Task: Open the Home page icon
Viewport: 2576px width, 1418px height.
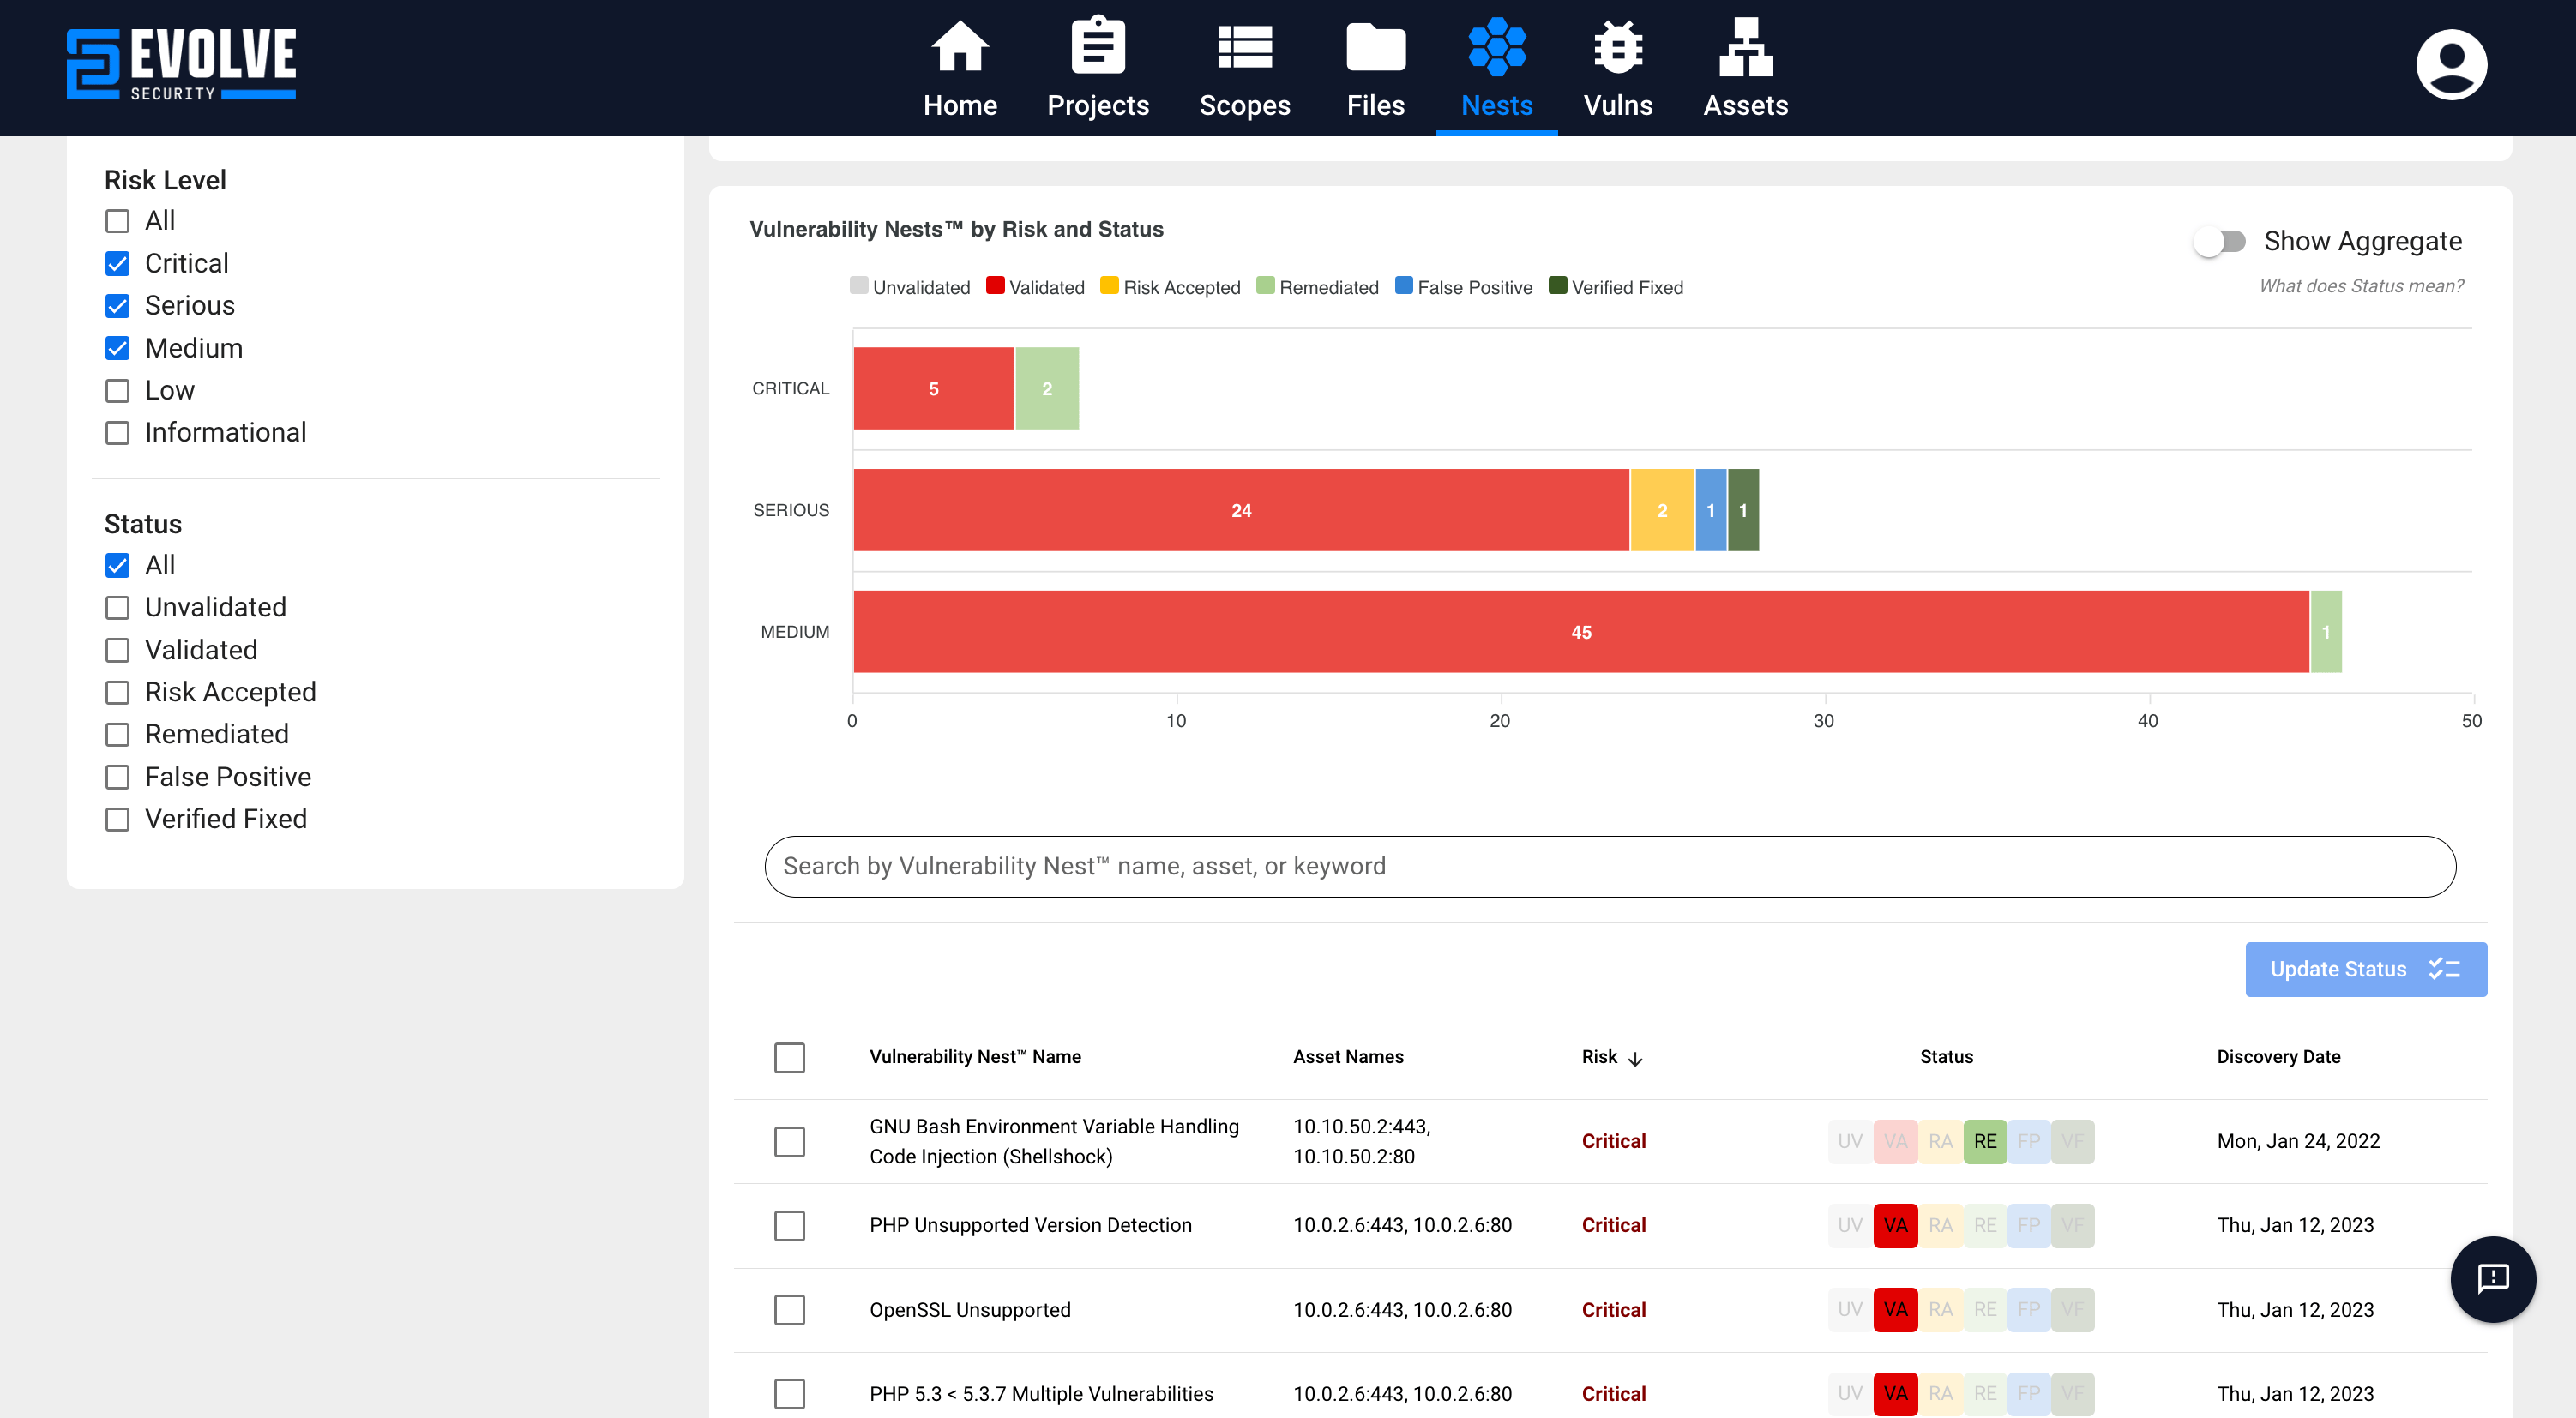Action: (959, 47)
